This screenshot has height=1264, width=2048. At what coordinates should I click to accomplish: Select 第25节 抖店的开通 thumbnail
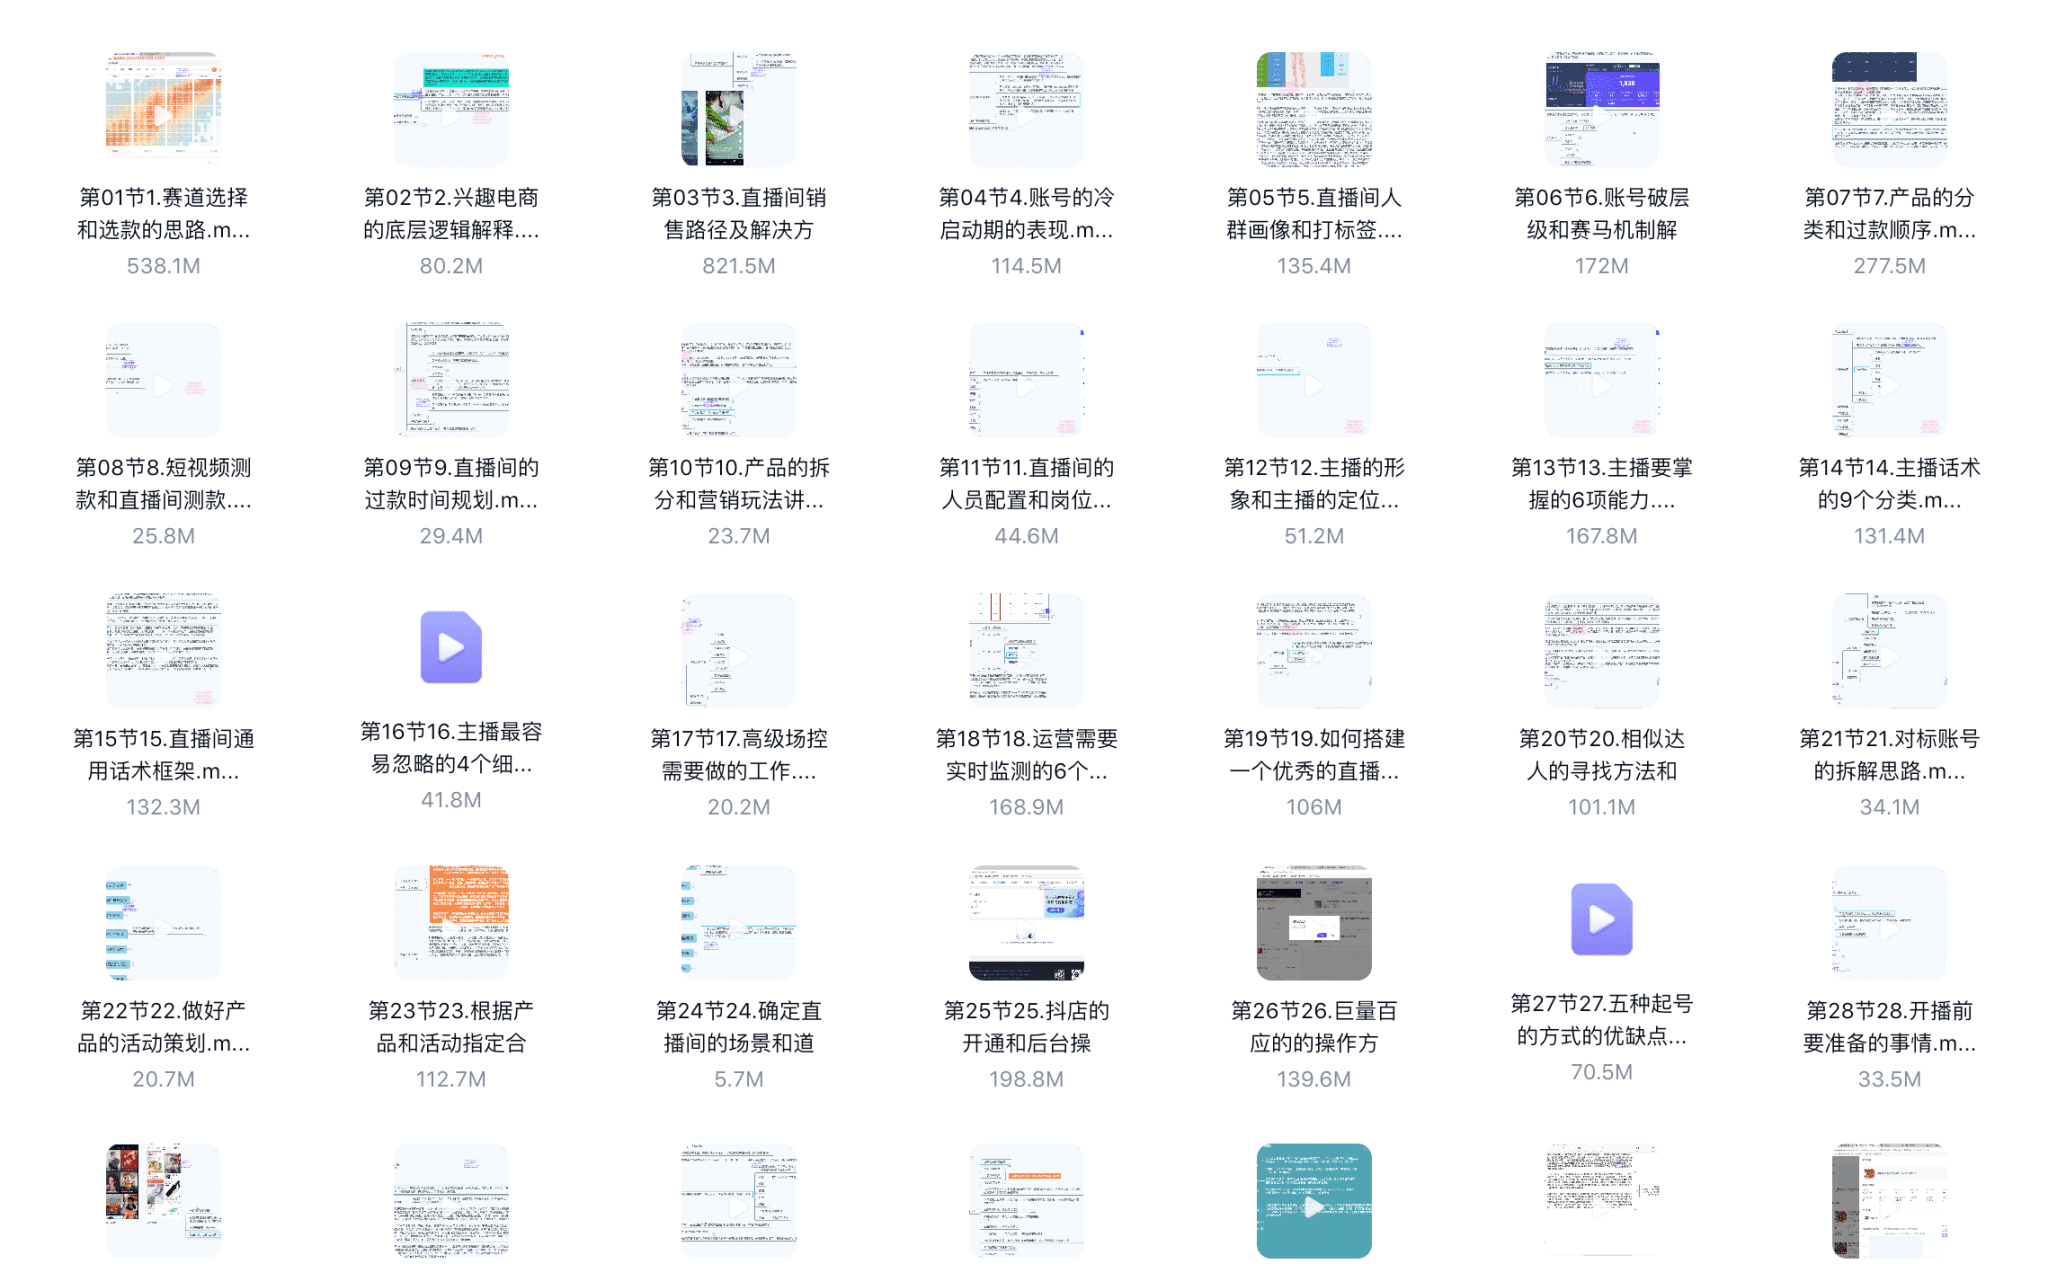click(1026, 922)
